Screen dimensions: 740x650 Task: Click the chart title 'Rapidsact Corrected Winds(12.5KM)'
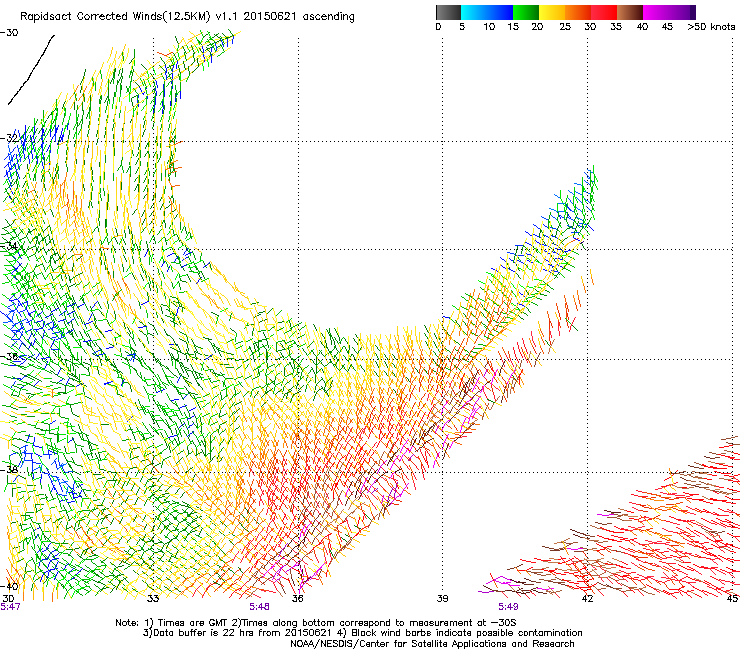[115, 17]
